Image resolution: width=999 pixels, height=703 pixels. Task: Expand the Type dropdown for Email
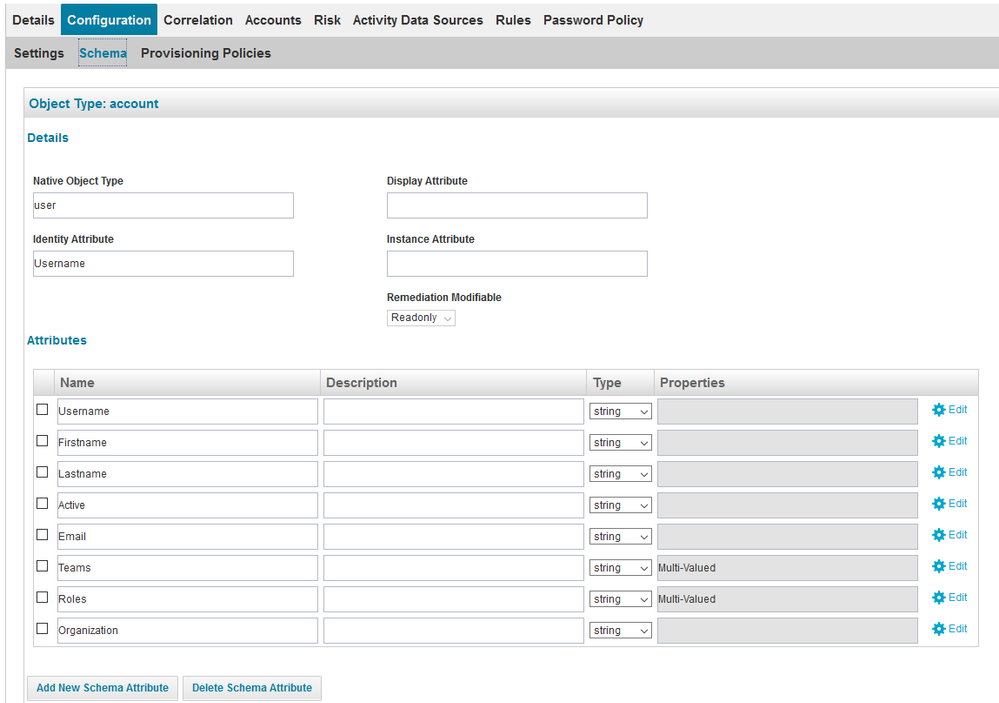pyautogui.click(x=620, y=537)
